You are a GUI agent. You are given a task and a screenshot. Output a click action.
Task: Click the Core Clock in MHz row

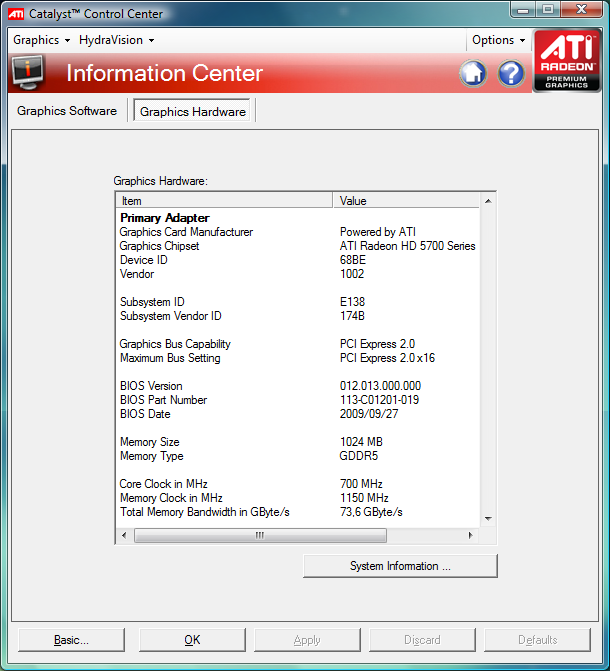298,484
